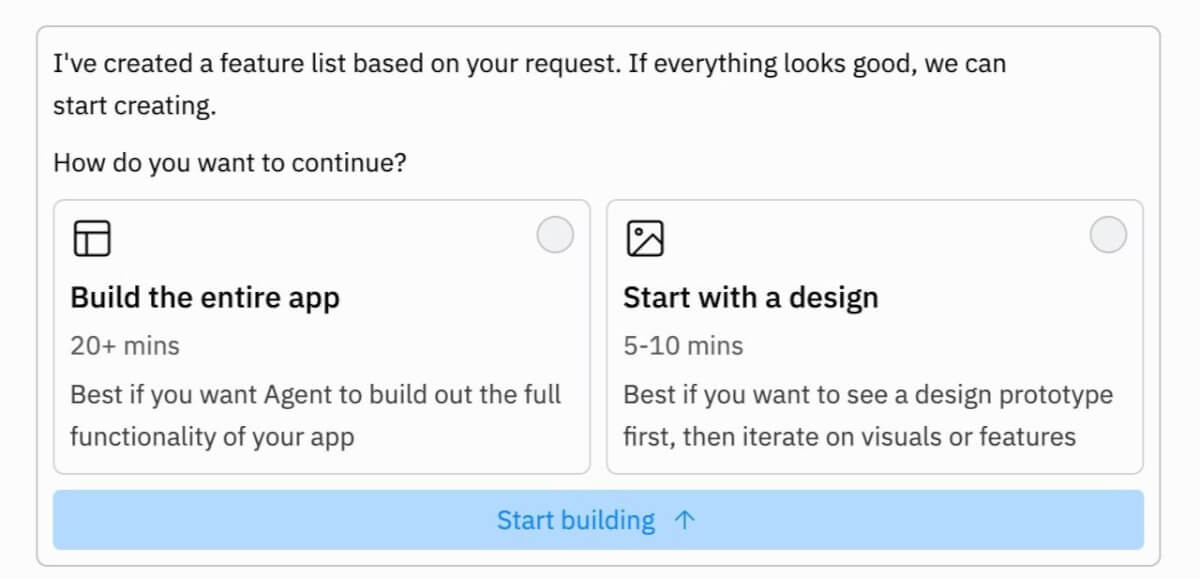Click the "Start building" text label
This screenshot has width=1200, height=578.
pyautogui.click(x=575, y=520)
